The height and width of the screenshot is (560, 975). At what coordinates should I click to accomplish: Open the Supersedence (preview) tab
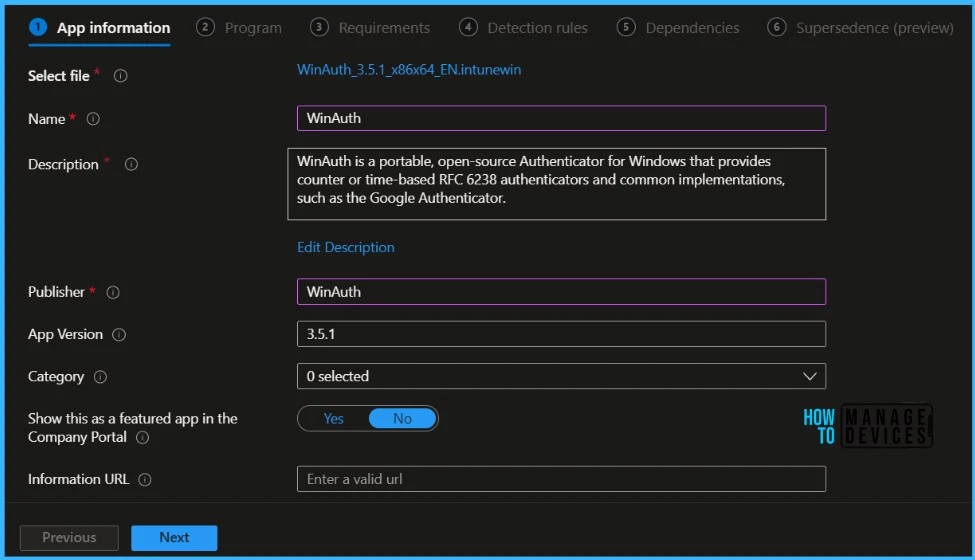(860, 28)
